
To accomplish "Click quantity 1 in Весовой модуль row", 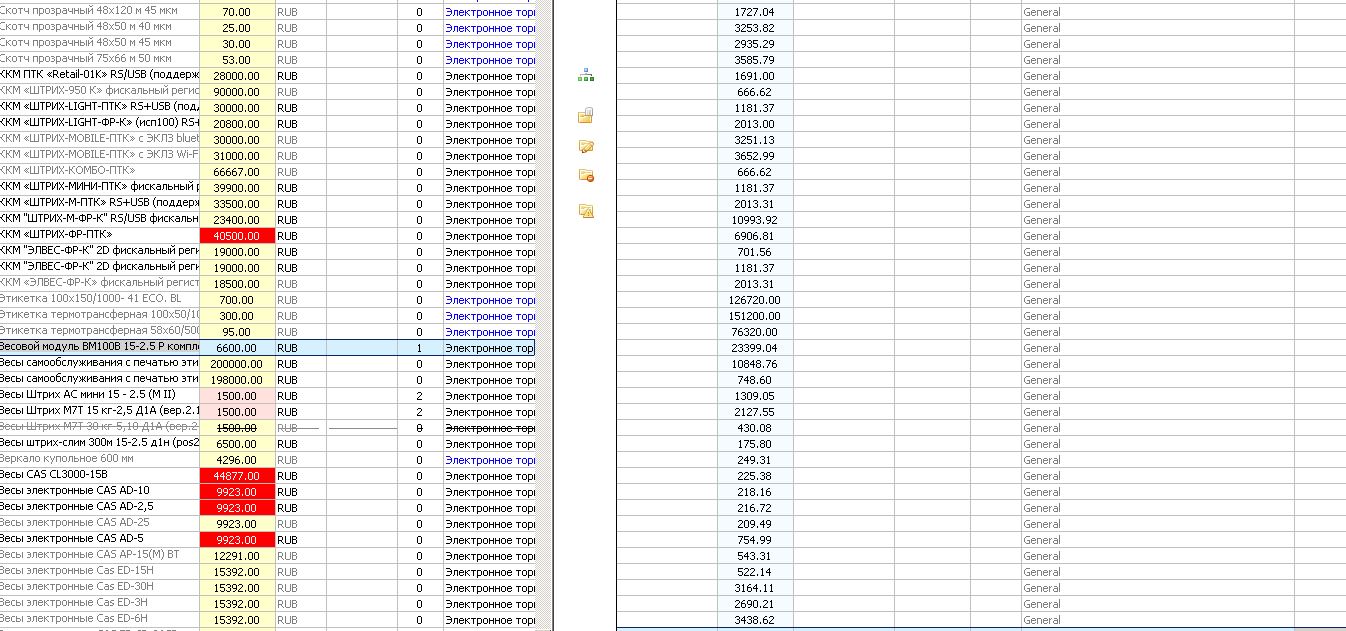I will [x=419, y=348].
